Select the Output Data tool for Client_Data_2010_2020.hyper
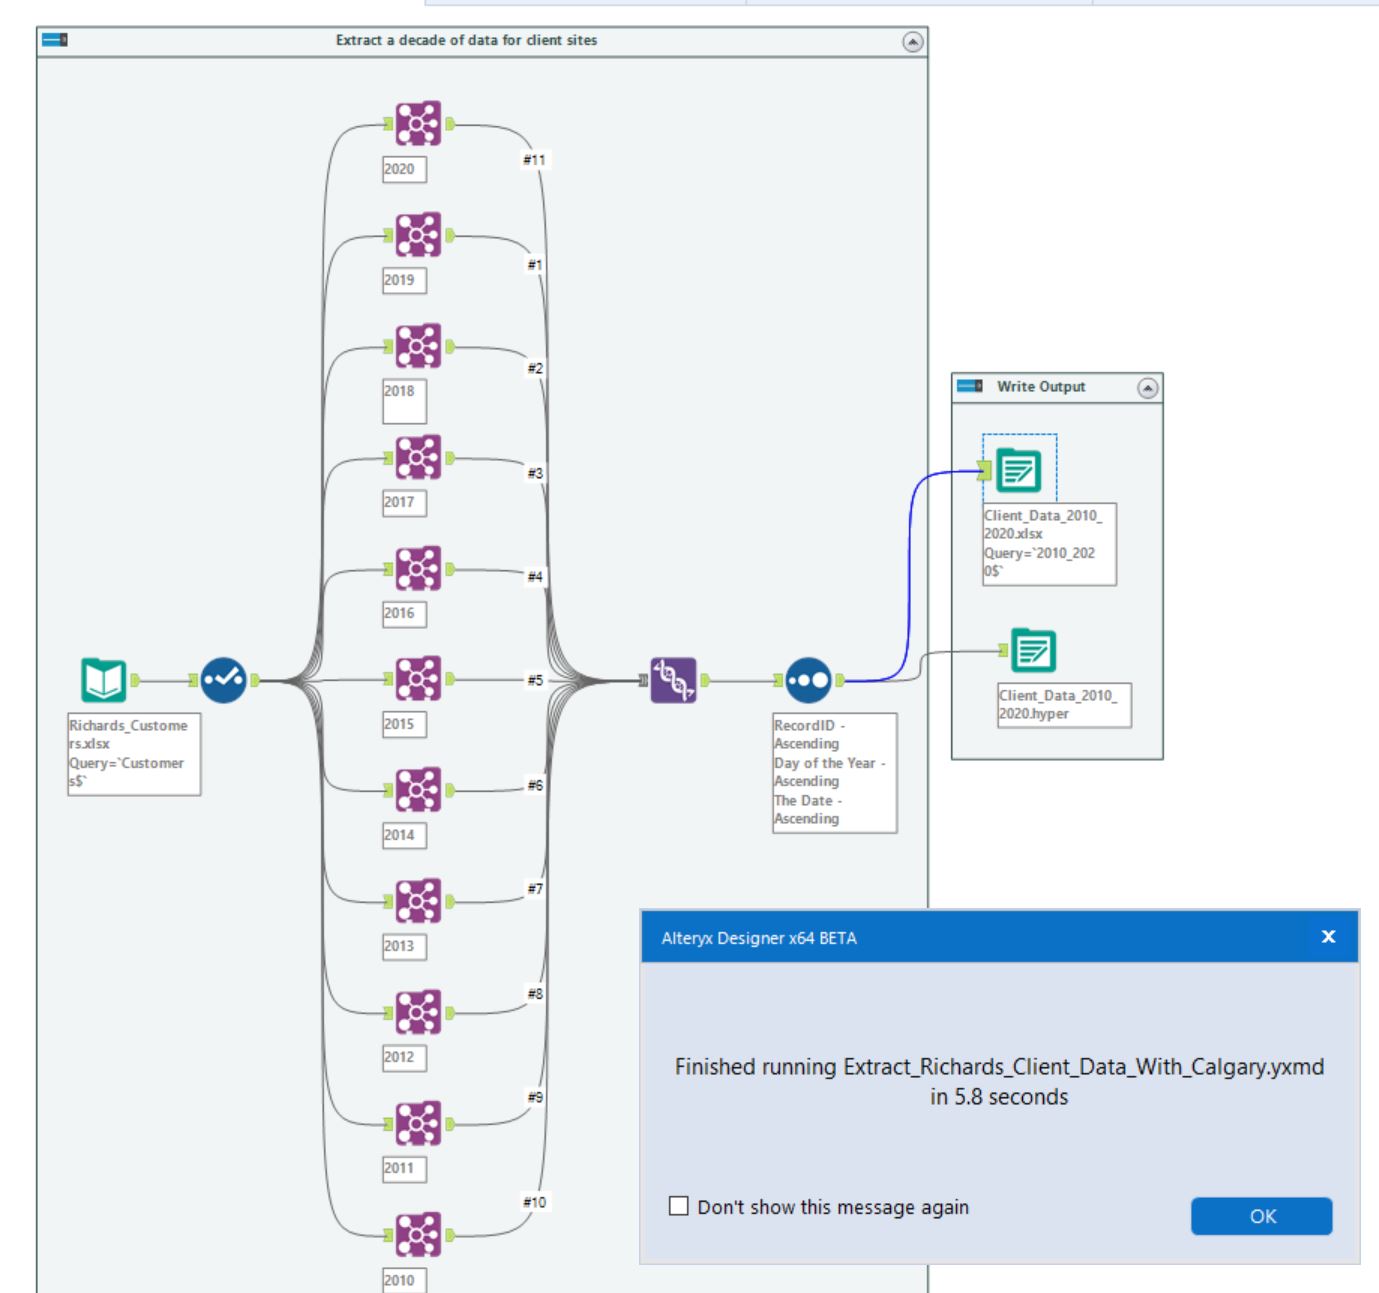 pyautogui.click(x=1033, y=651)
